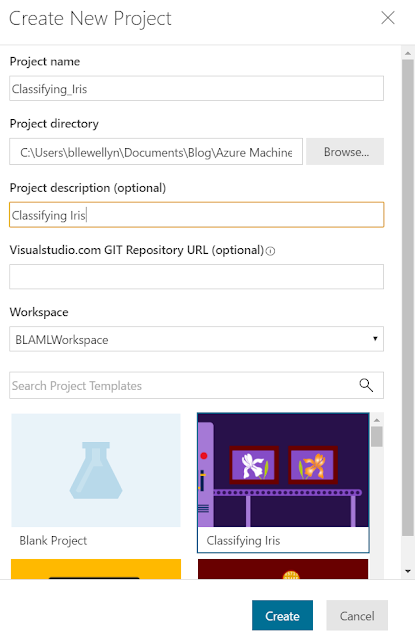Click the Project description text box

tap(196, 215)
